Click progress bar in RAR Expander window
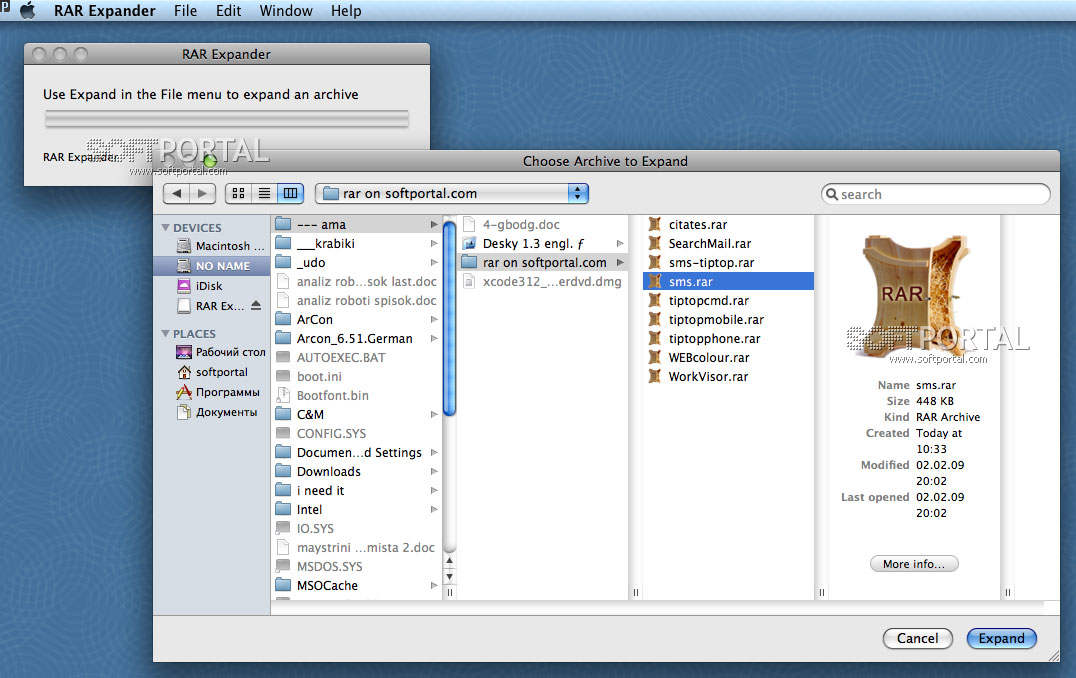Image resolution: width=1076 pixels, height=678 pixels. (x=227, y=119)
